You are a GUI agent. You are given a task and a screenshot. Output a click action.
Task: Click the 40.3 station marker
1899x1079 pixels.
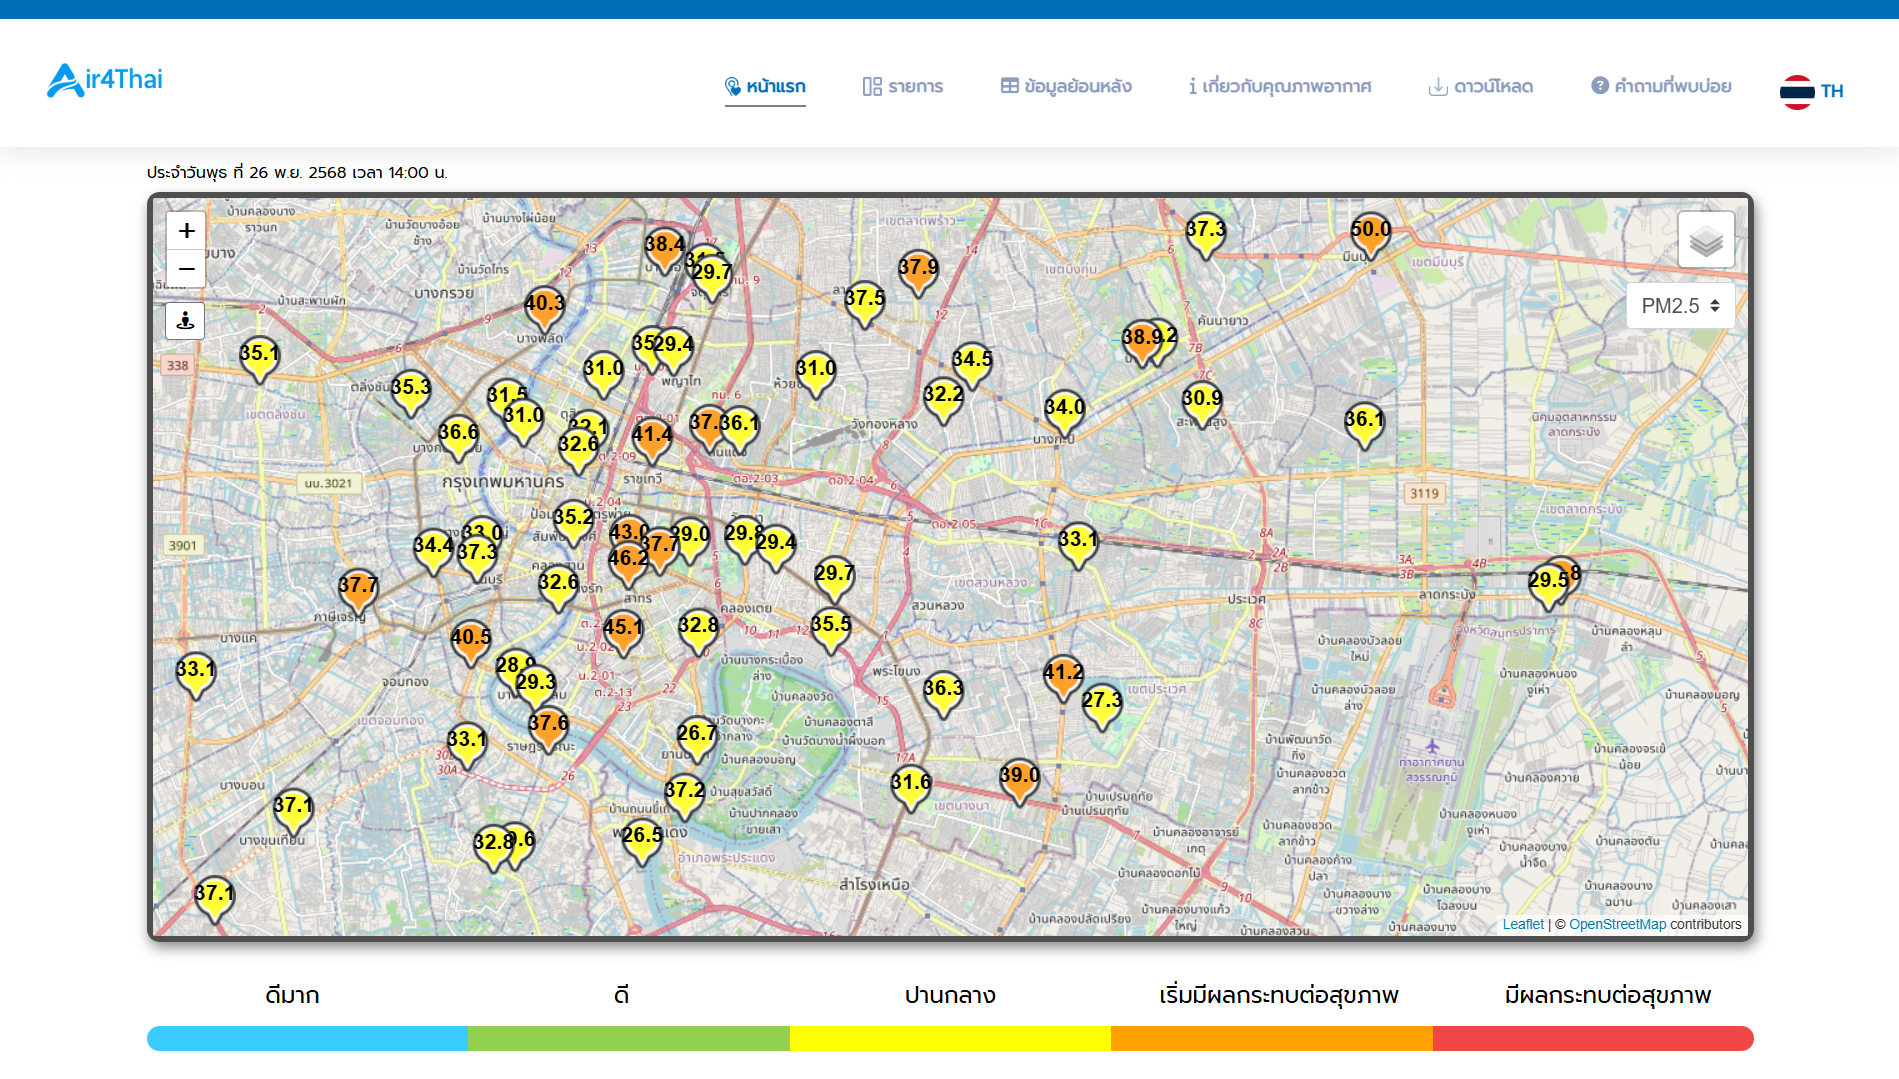(x=544, y=308)
